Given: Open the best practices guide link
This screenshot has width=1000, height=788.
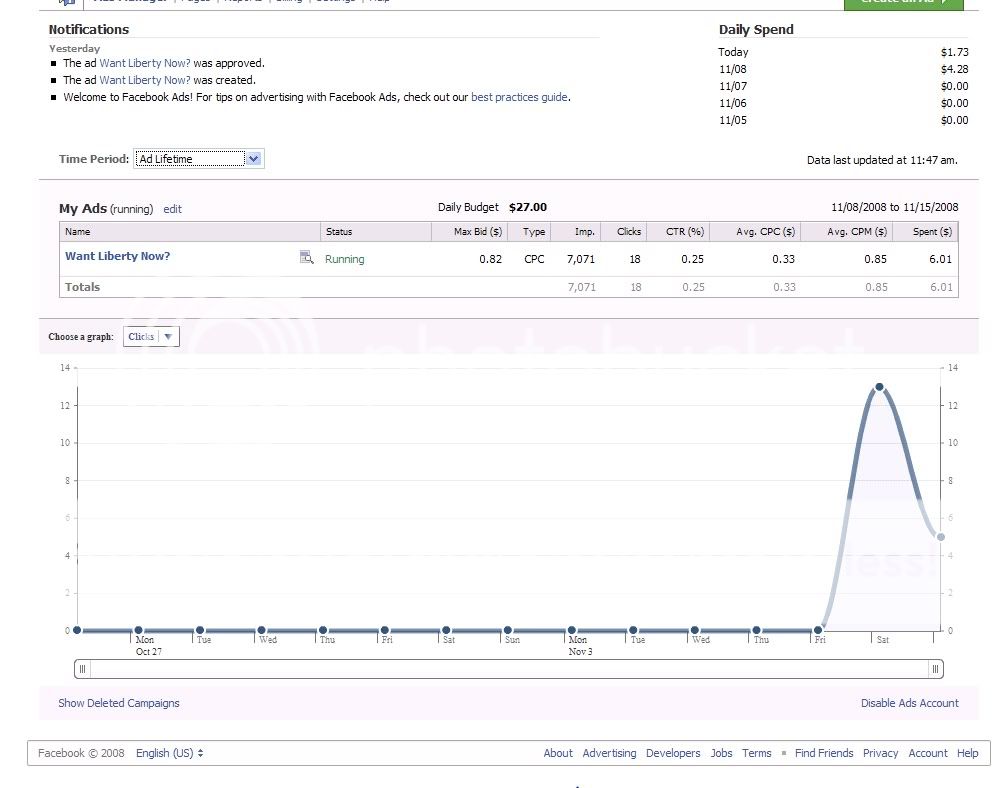Looking at the screenshot, I should 519,98.
